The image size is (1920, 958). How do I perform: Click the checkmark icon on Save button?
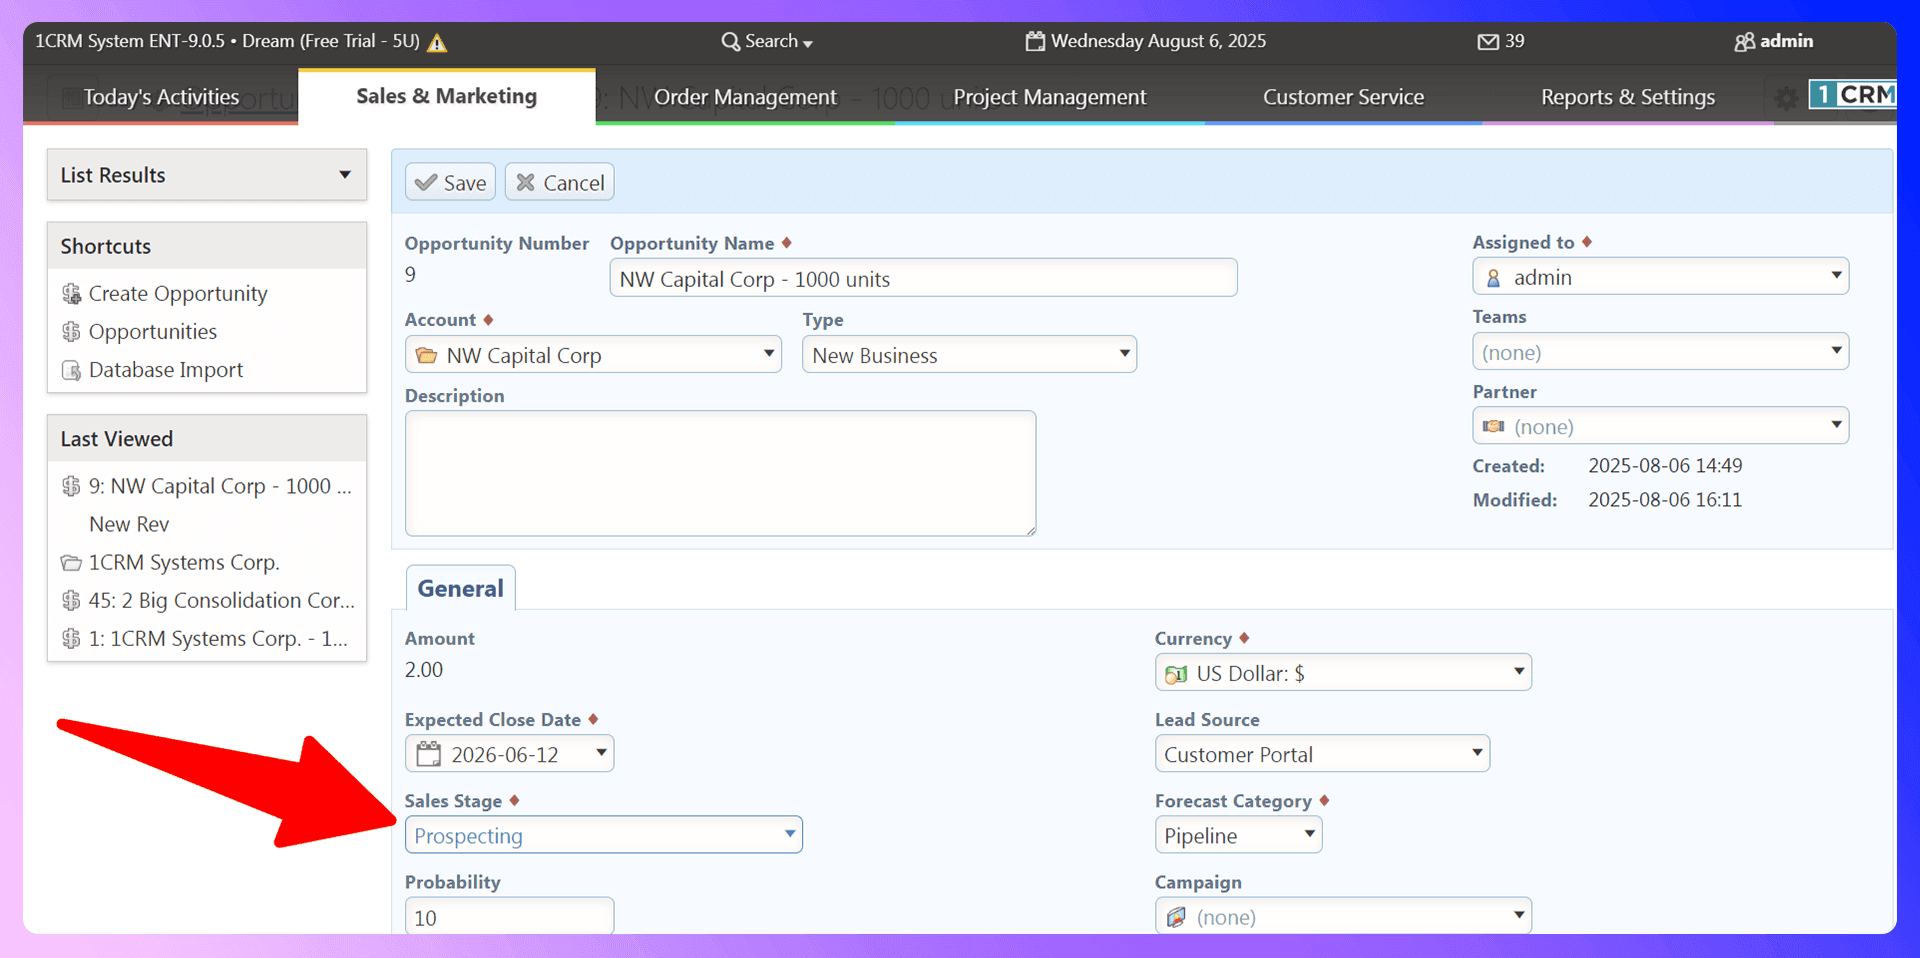(x=426, y=183)
